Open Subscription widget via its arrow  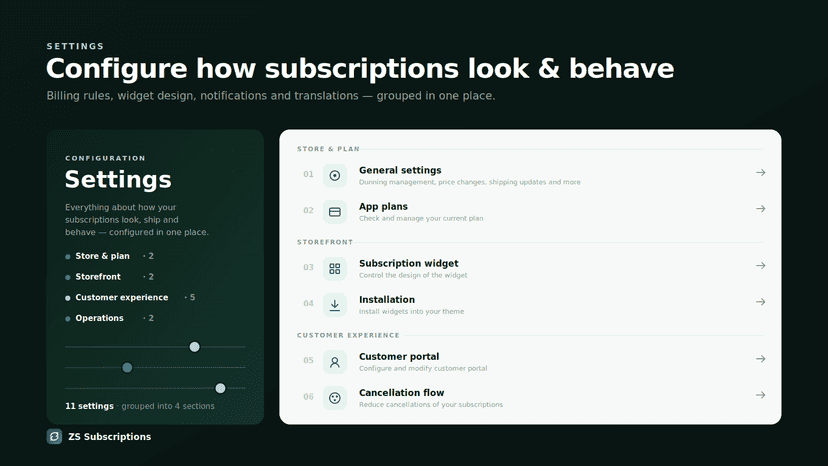point(760,266)
